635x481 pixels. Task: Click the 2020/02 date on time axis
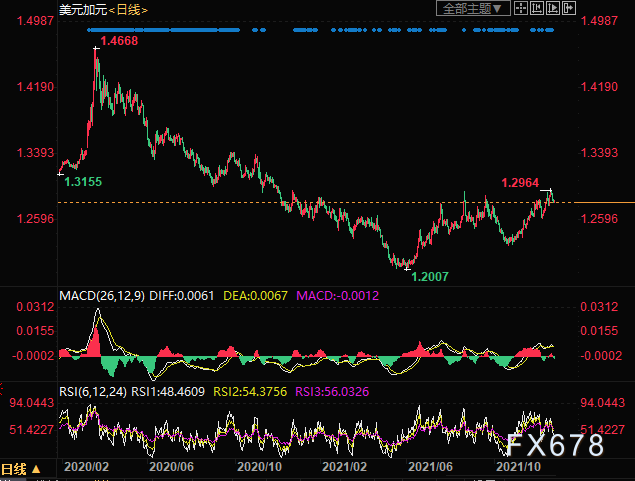tap(87, 467)
